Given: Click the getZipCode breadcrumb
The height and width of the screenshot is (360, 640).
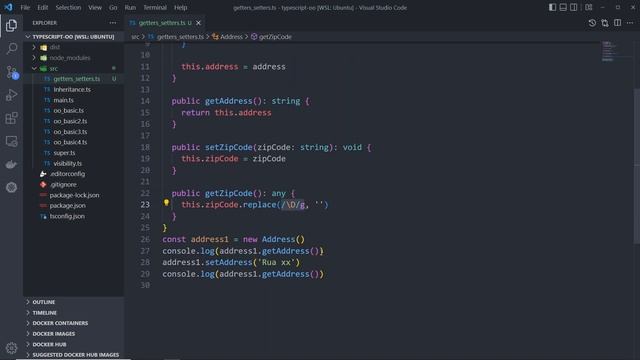Looking at the screenshot, I should [271, 37].
